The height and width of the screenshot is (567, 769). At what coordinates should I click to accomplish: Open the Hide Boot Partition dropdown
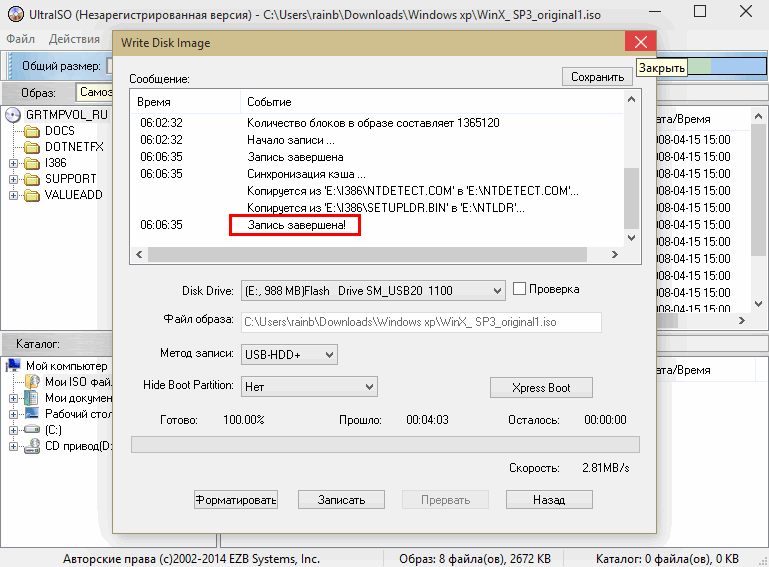309,387
